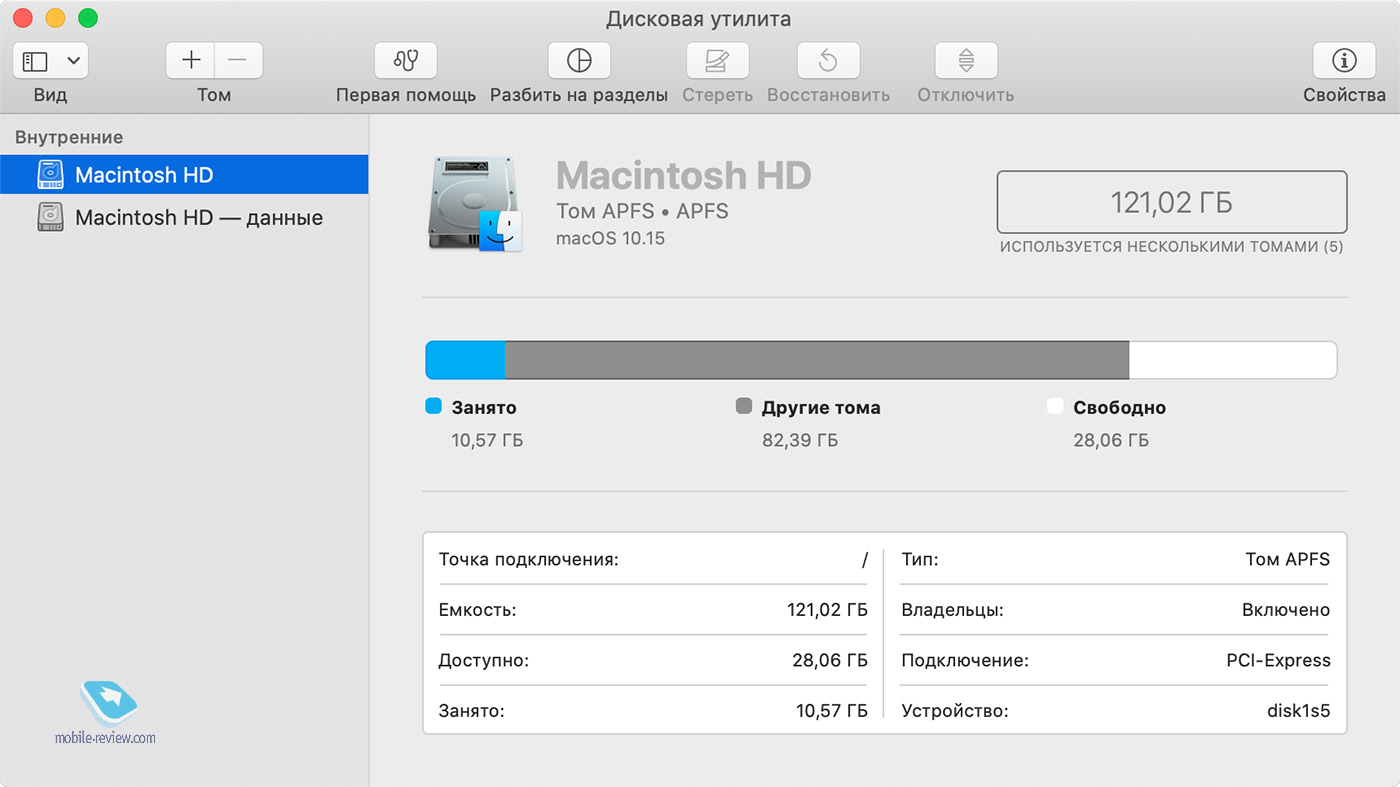This screenshot has width=1400, height=787.
Task: Click the white Свободно bar segment
Action: click(x=1233, y=360)
